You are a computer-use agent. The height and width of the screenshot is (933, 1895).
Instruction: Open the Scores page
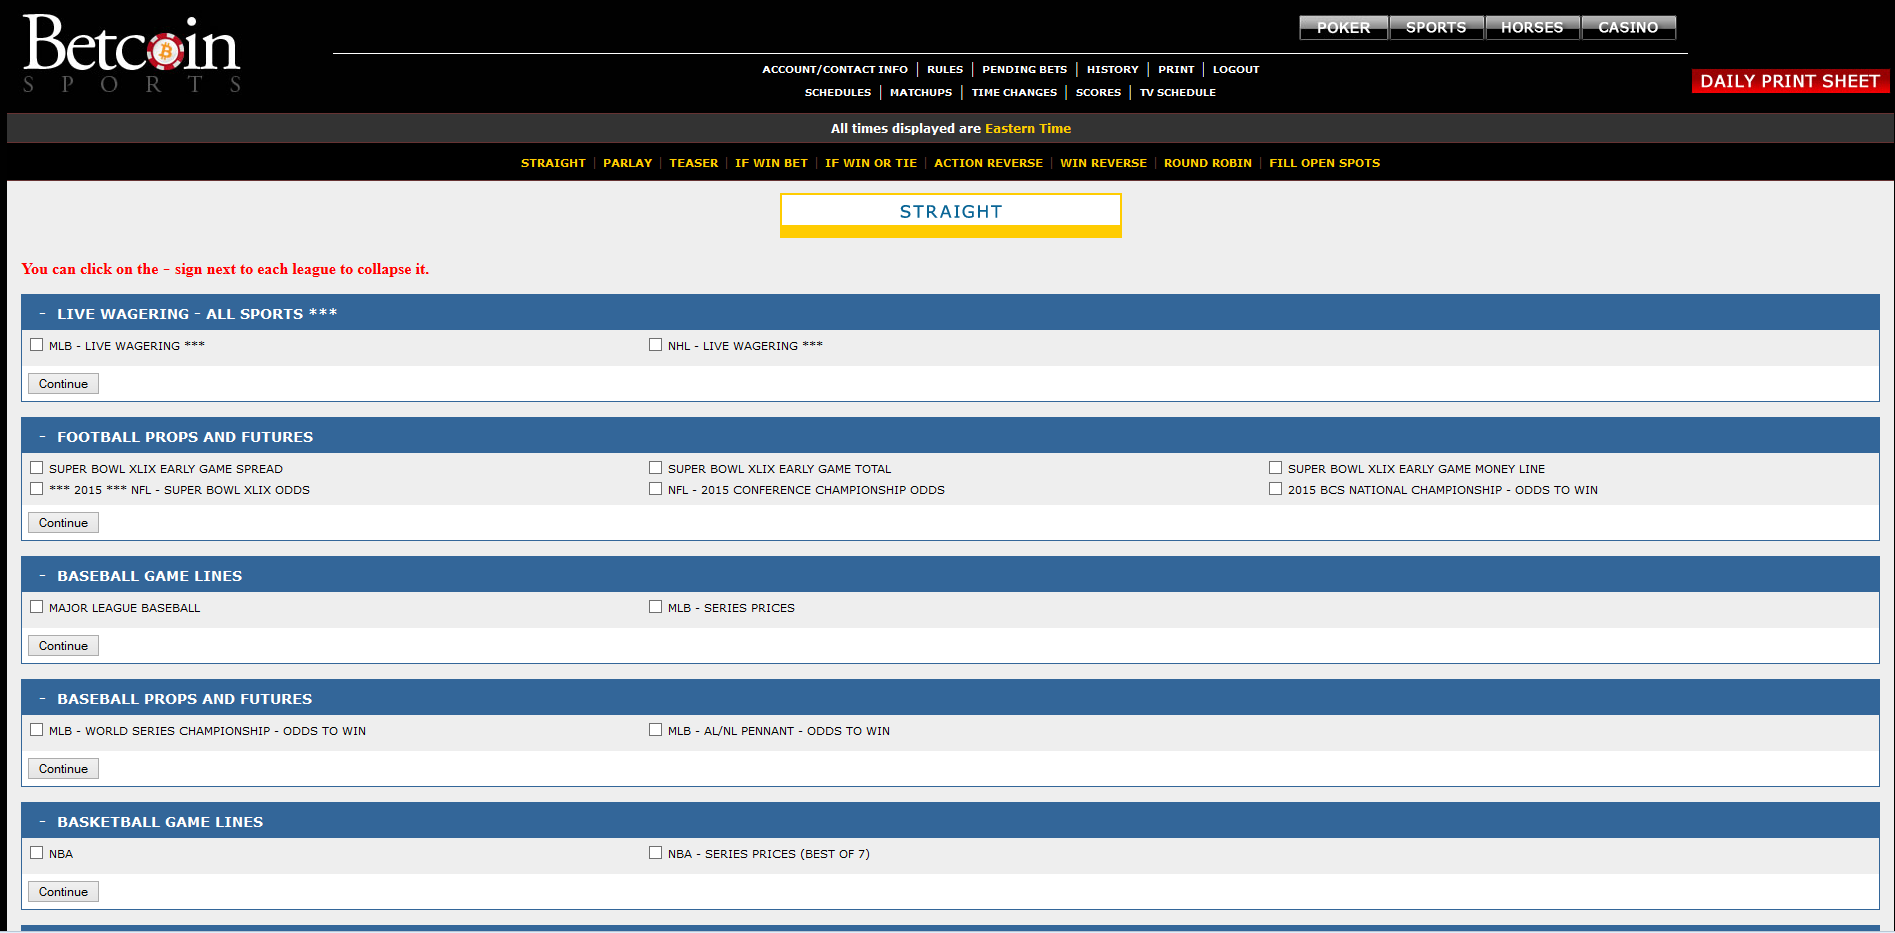pos(1098,93)
